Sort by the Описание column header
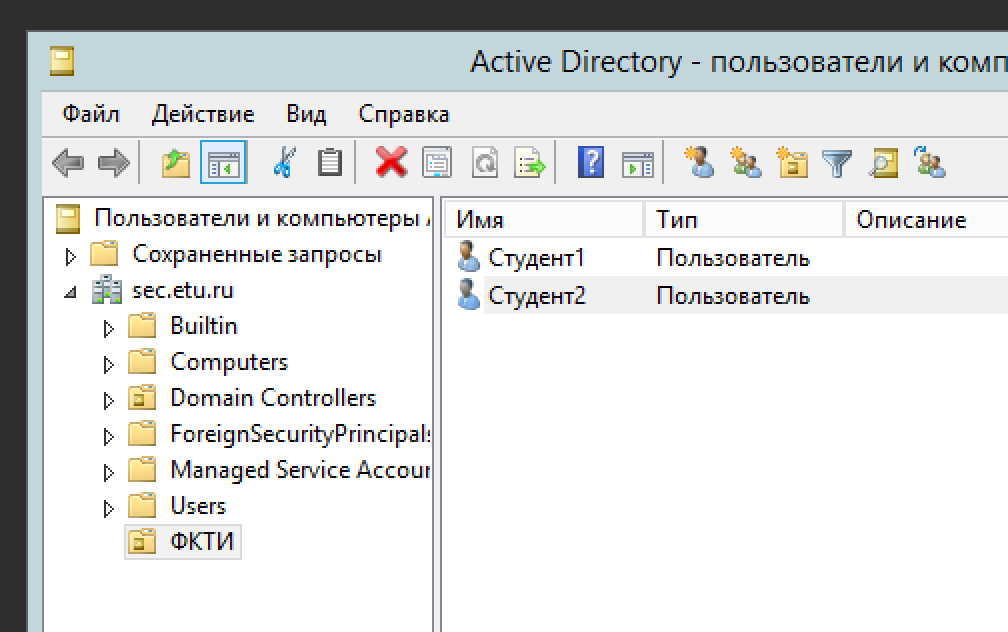The image size is (1008, 632). coord(926,219)
